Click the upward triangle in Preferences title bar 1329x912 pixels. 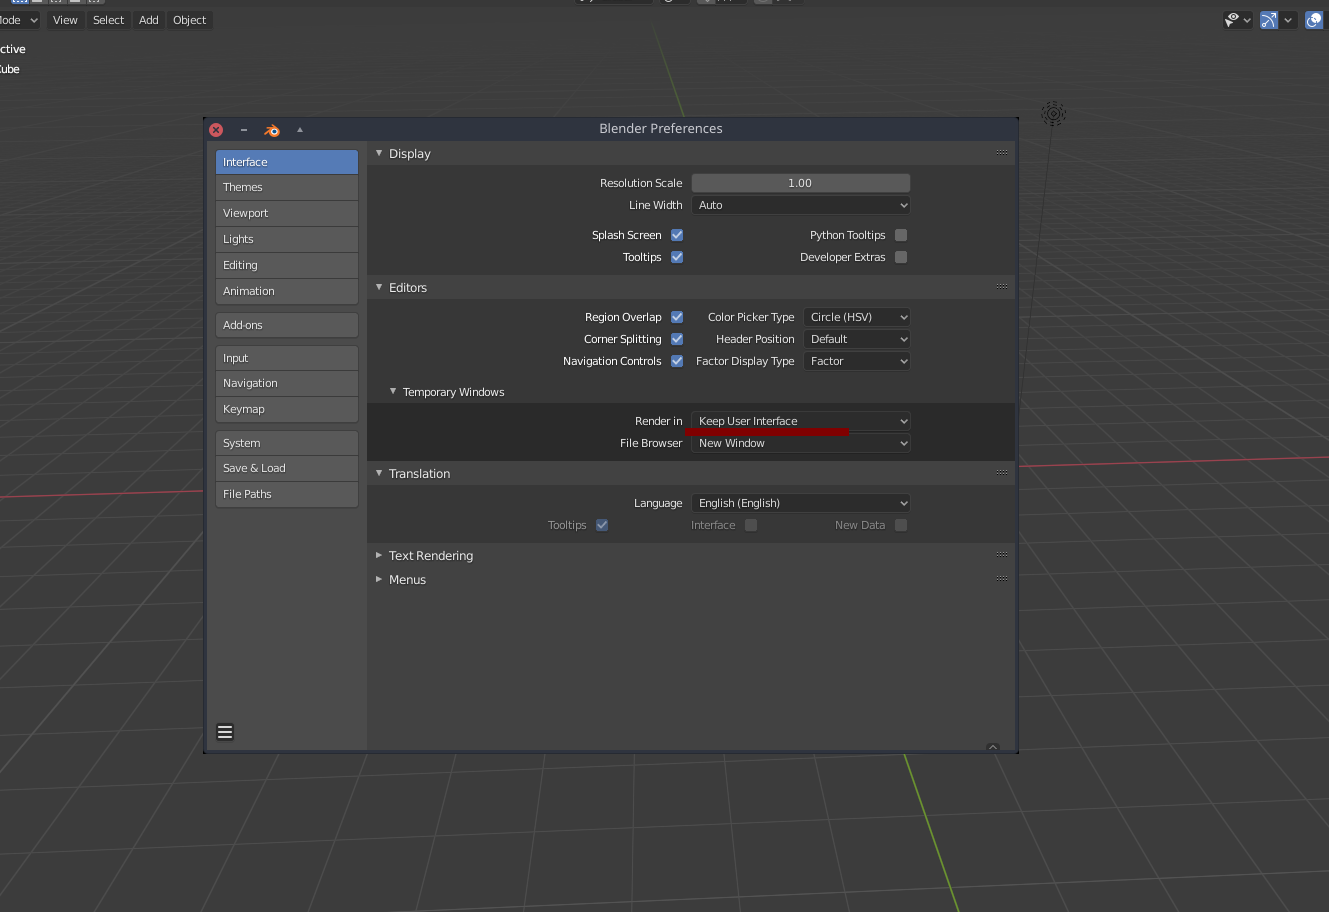point(299,130)
